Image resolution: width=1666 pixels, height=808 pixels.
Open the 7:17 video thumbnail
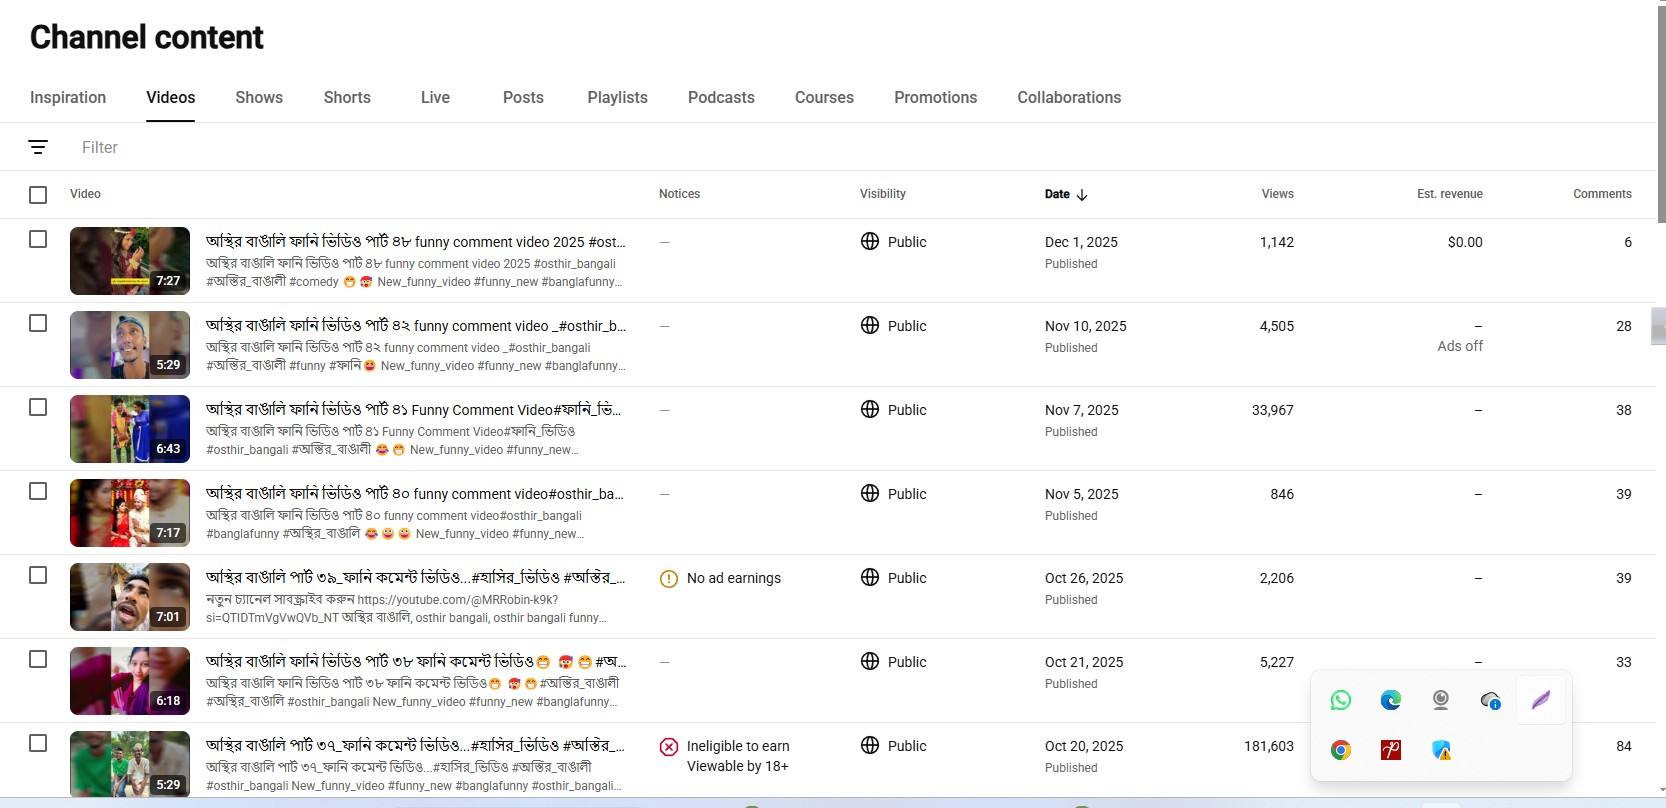pos(130,513)
